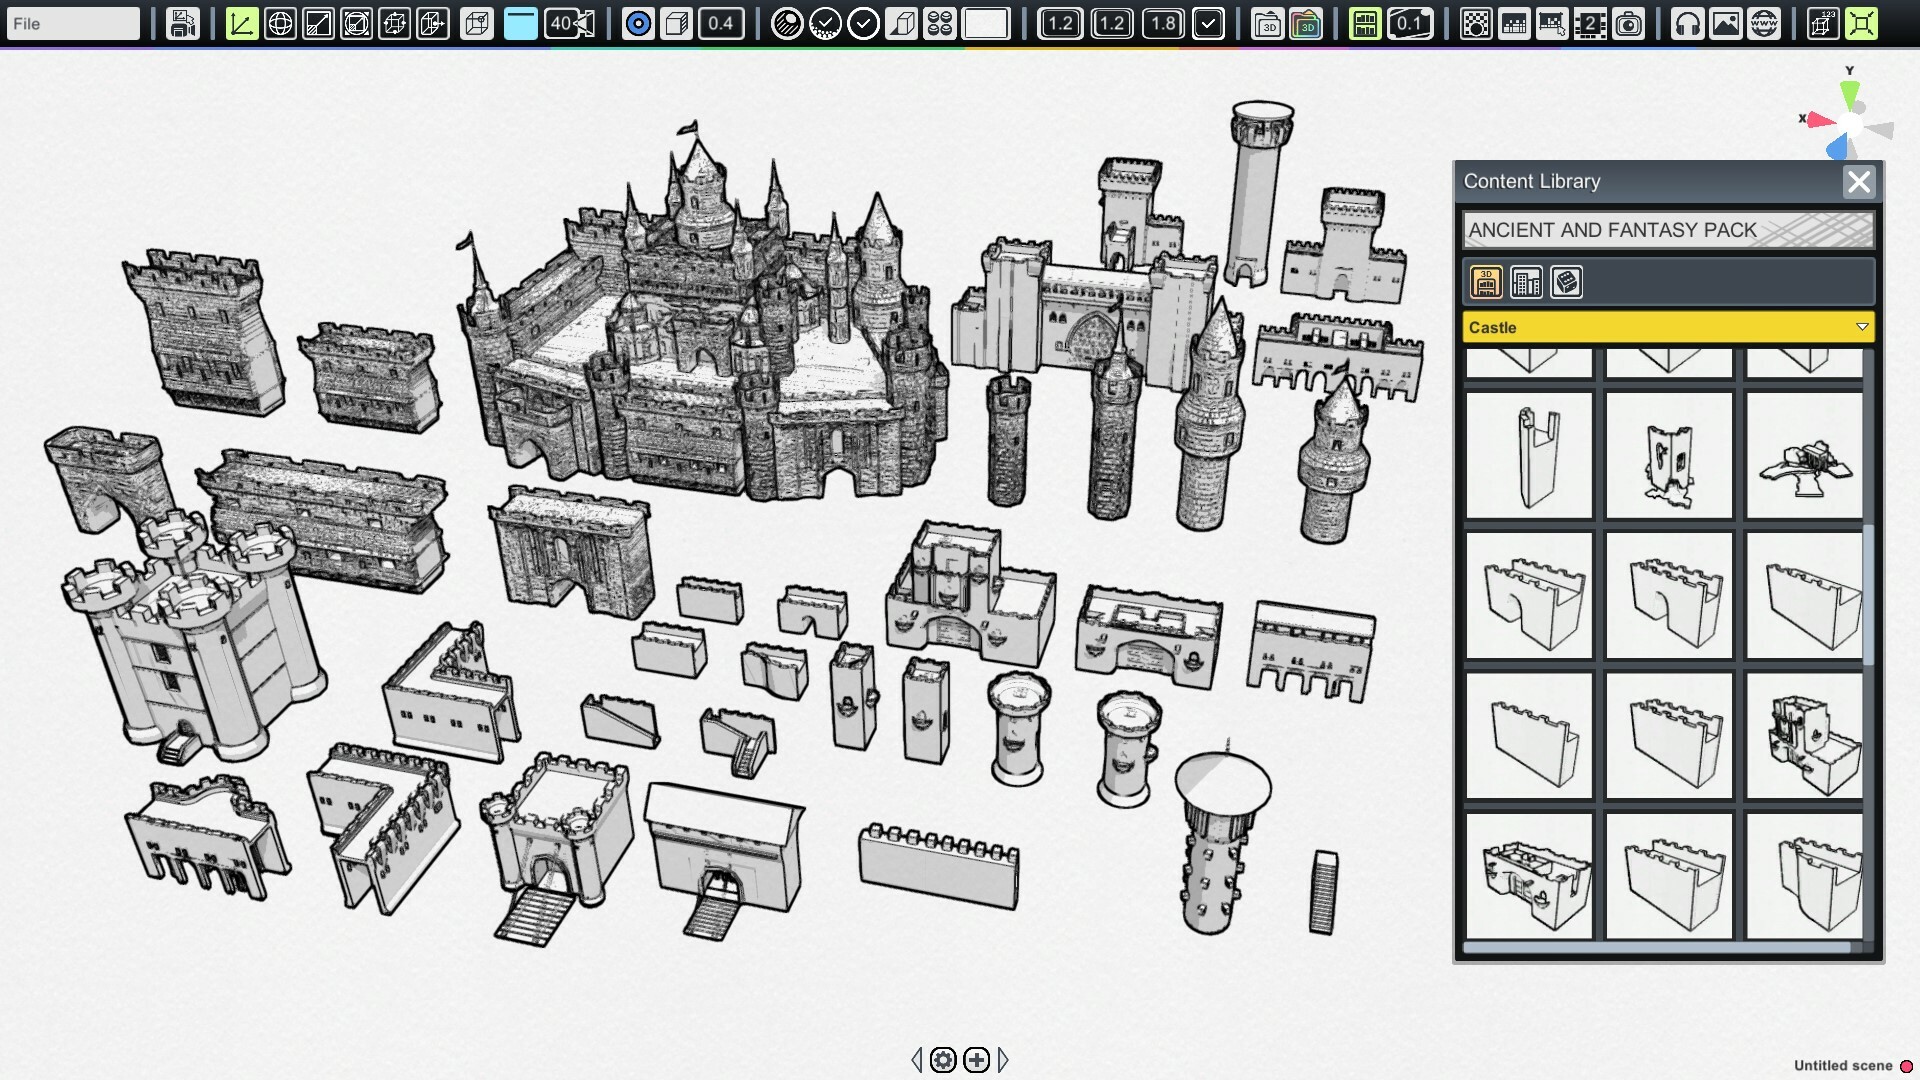Switch to the 3D models tab in Content Library

click(1486, 282)
